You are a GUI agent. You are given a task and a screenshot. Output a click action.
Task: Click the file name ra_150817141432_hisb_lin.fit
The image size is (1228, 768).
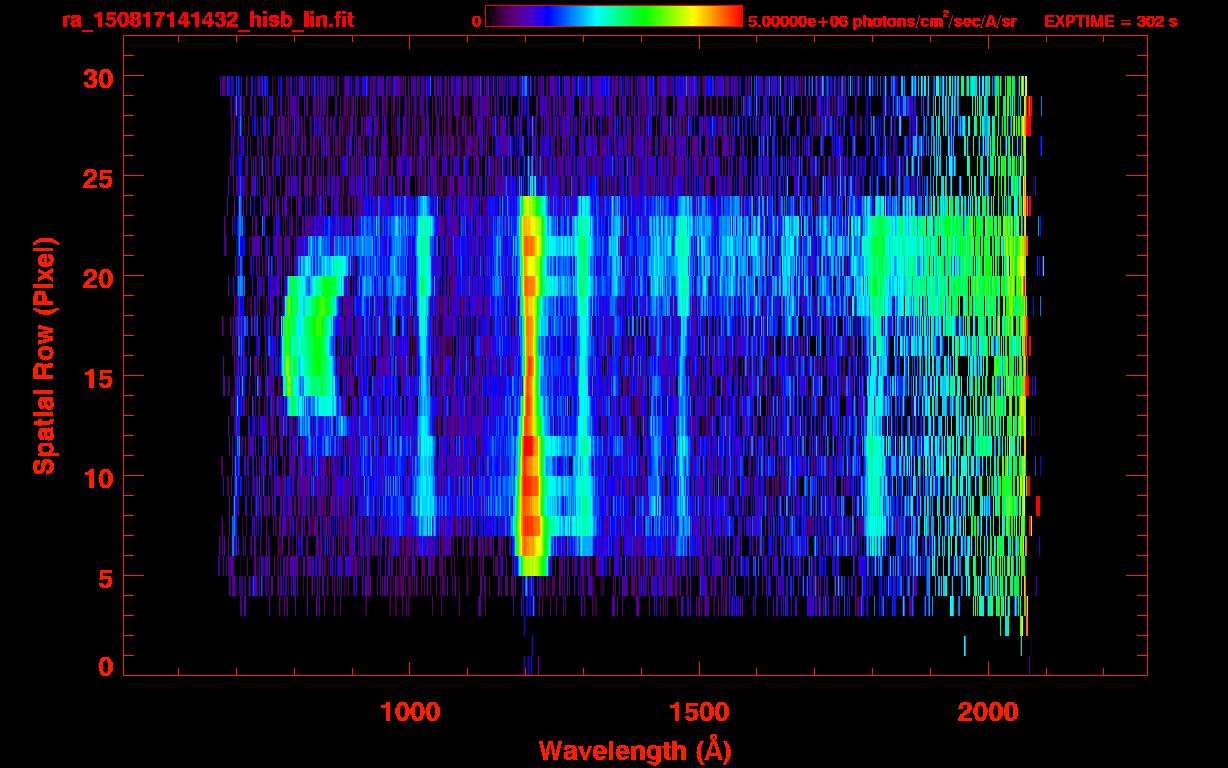coord(207,20)
